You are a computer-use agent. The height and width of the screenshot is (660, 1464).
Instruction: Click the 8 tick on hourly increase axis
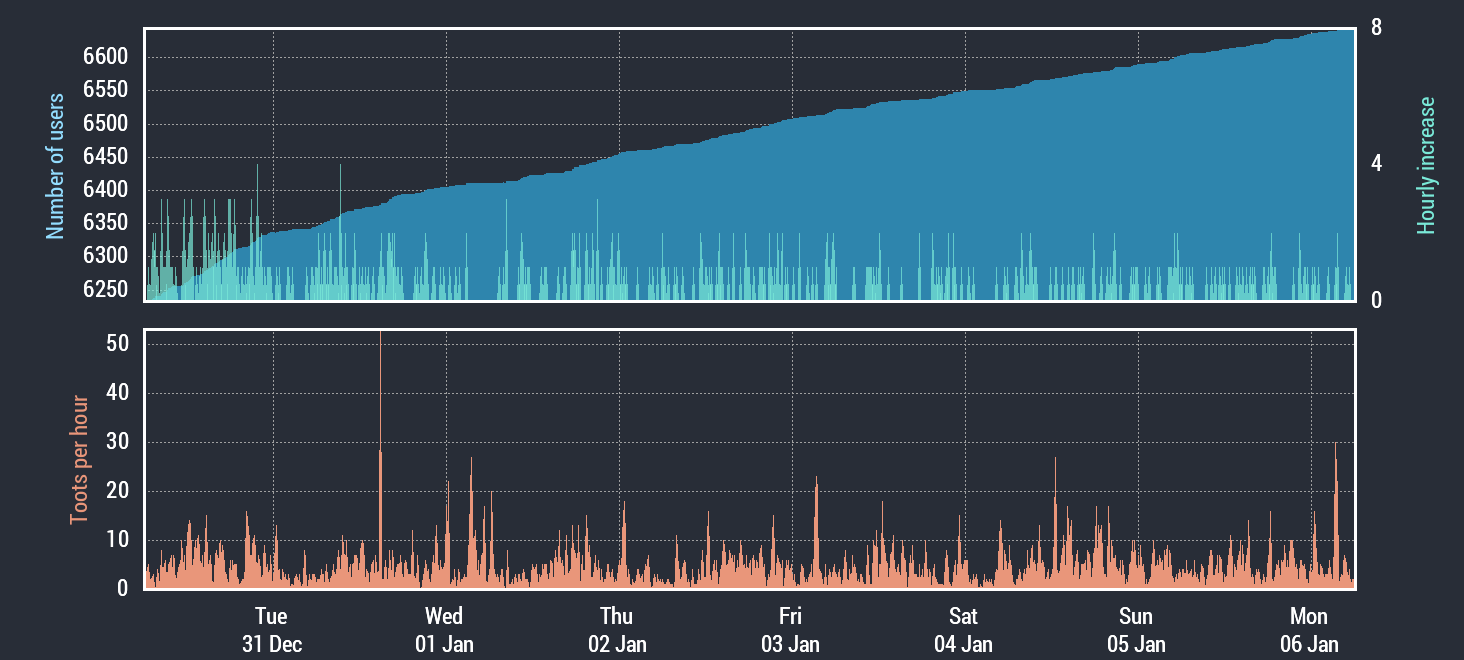(x=1376, y=28)
